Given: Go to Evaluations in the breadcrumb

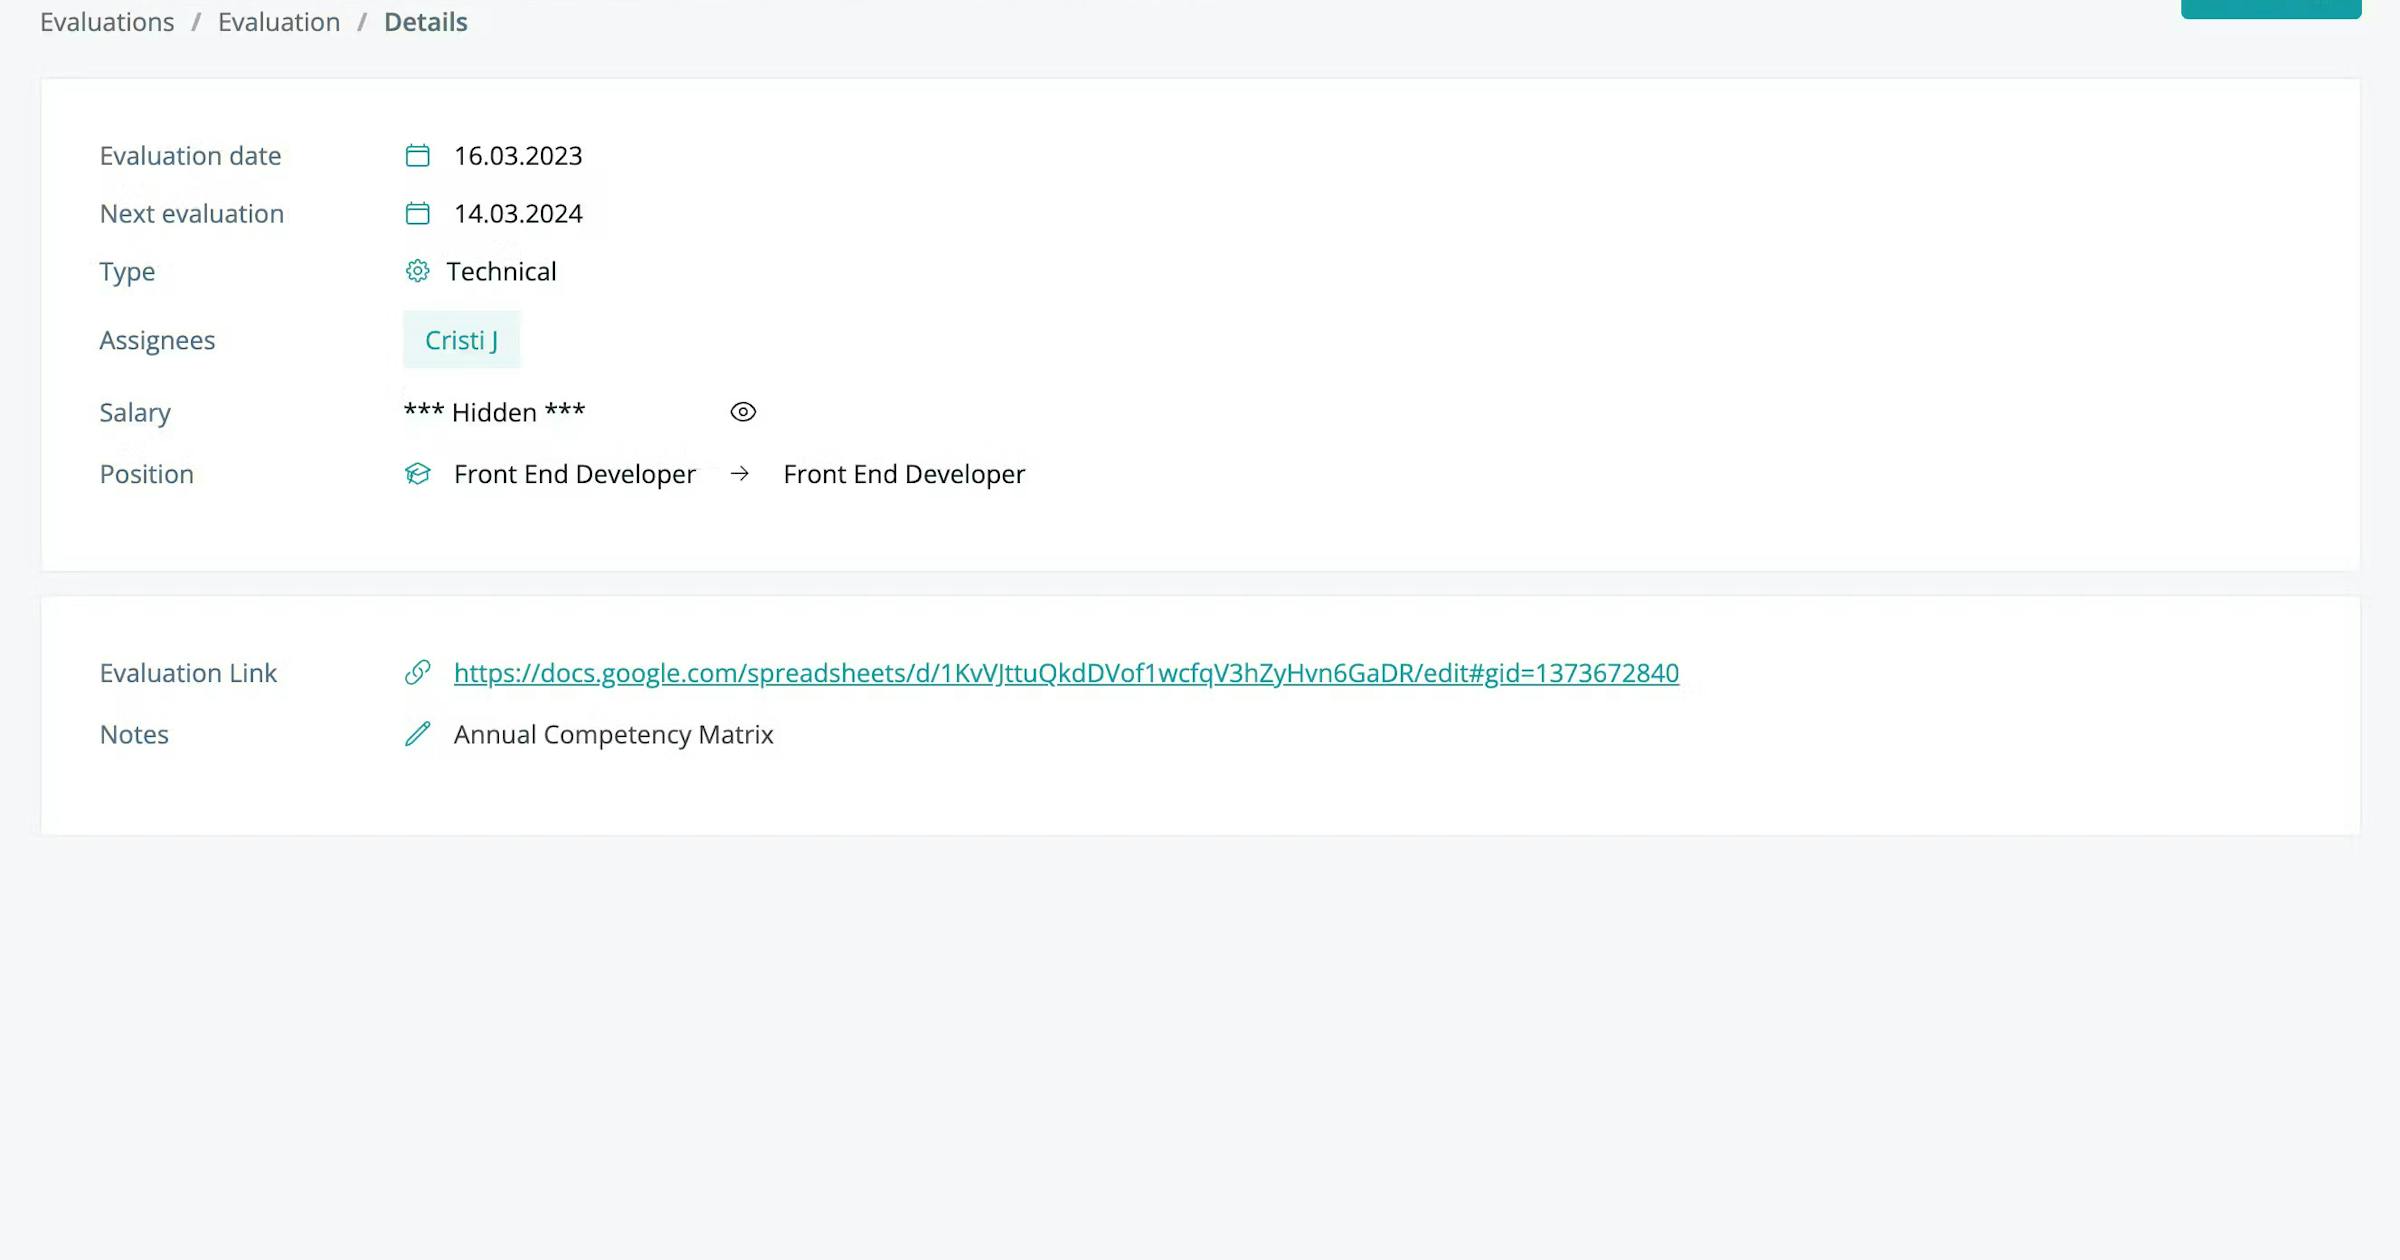Looking at the screenshot, I should [107, 22].
